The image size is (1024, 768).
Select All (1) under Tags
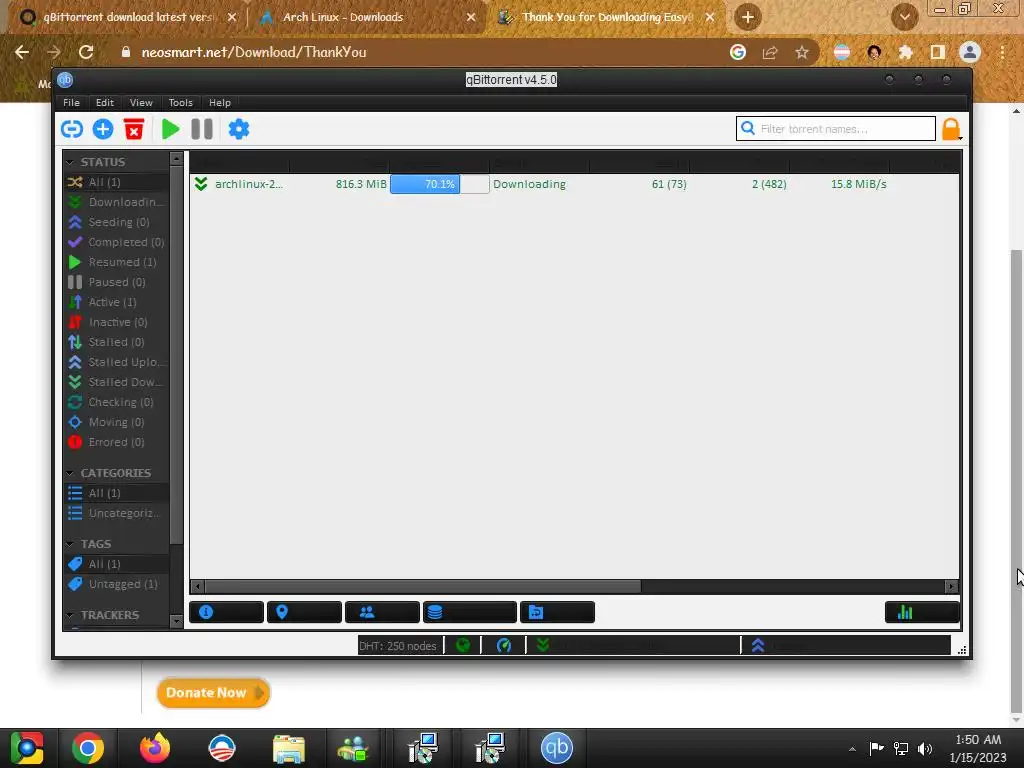coord(116,564)
